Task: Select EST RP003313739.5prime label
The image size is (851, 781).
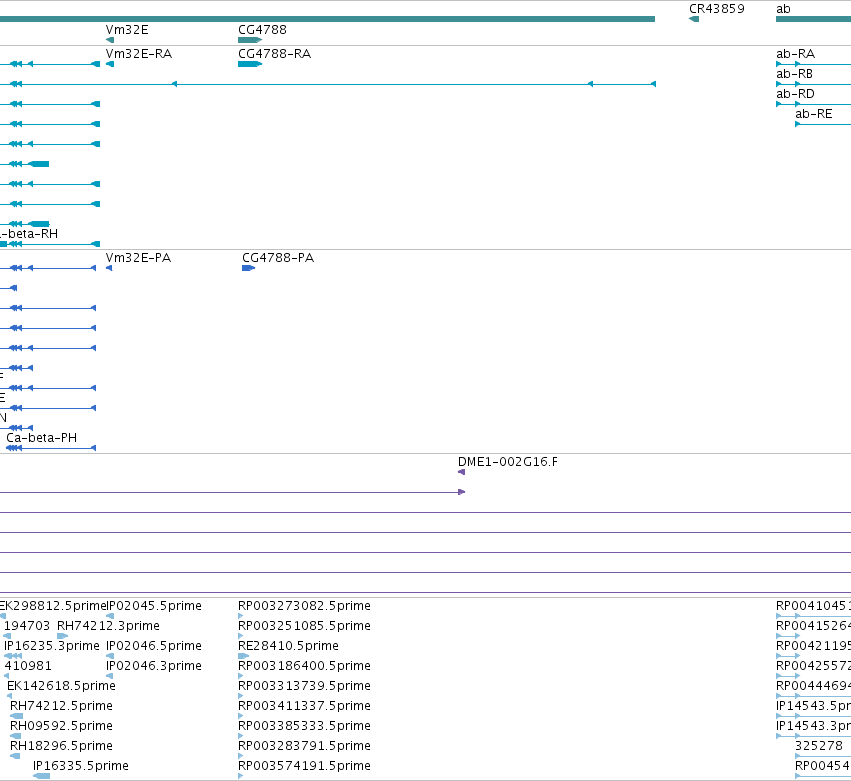Action: (304, 686)
